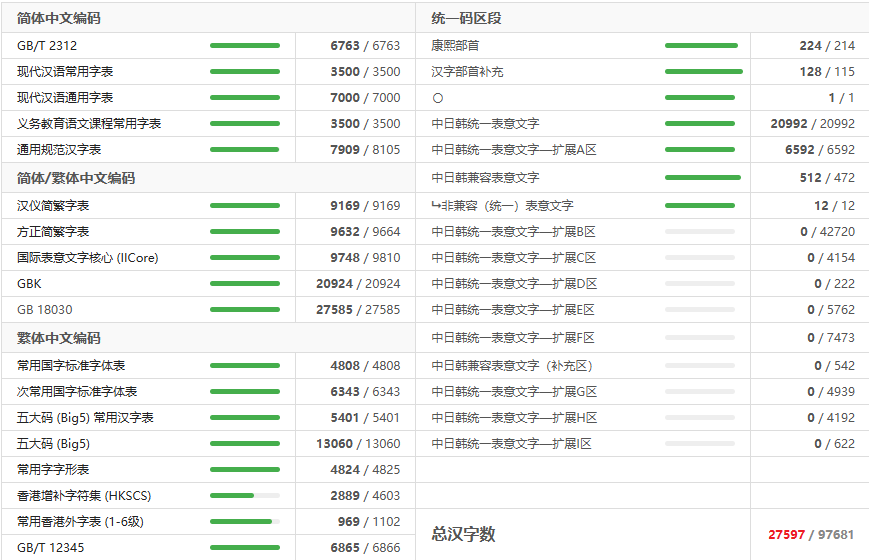869x560 pixels.
Task: Select the 非兼容（统一）表意文字 sub-row
Action: click(503, 206)
